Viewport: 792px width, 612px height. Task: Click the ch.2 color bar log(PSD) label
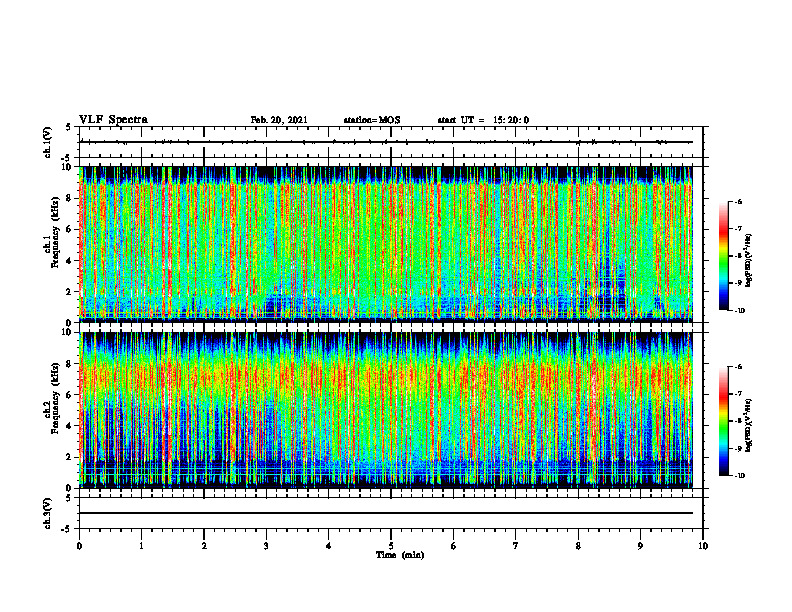749,426
